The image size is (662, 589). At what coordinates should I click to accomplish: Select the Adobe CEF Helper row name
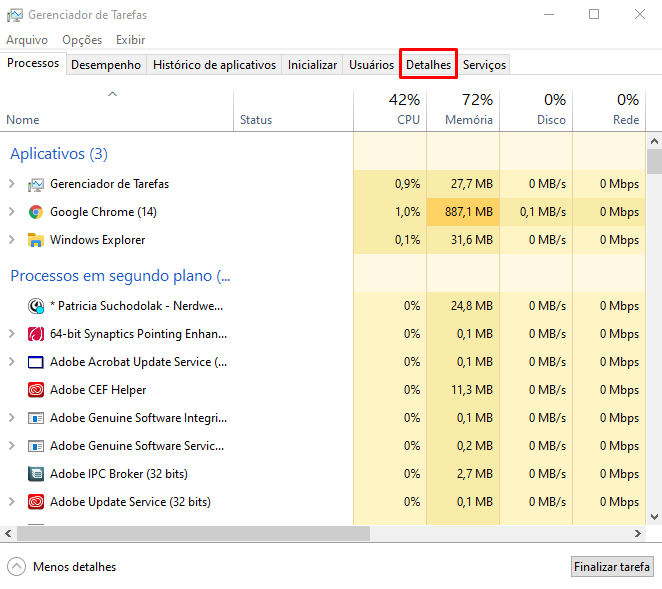(x=98, y=390)
